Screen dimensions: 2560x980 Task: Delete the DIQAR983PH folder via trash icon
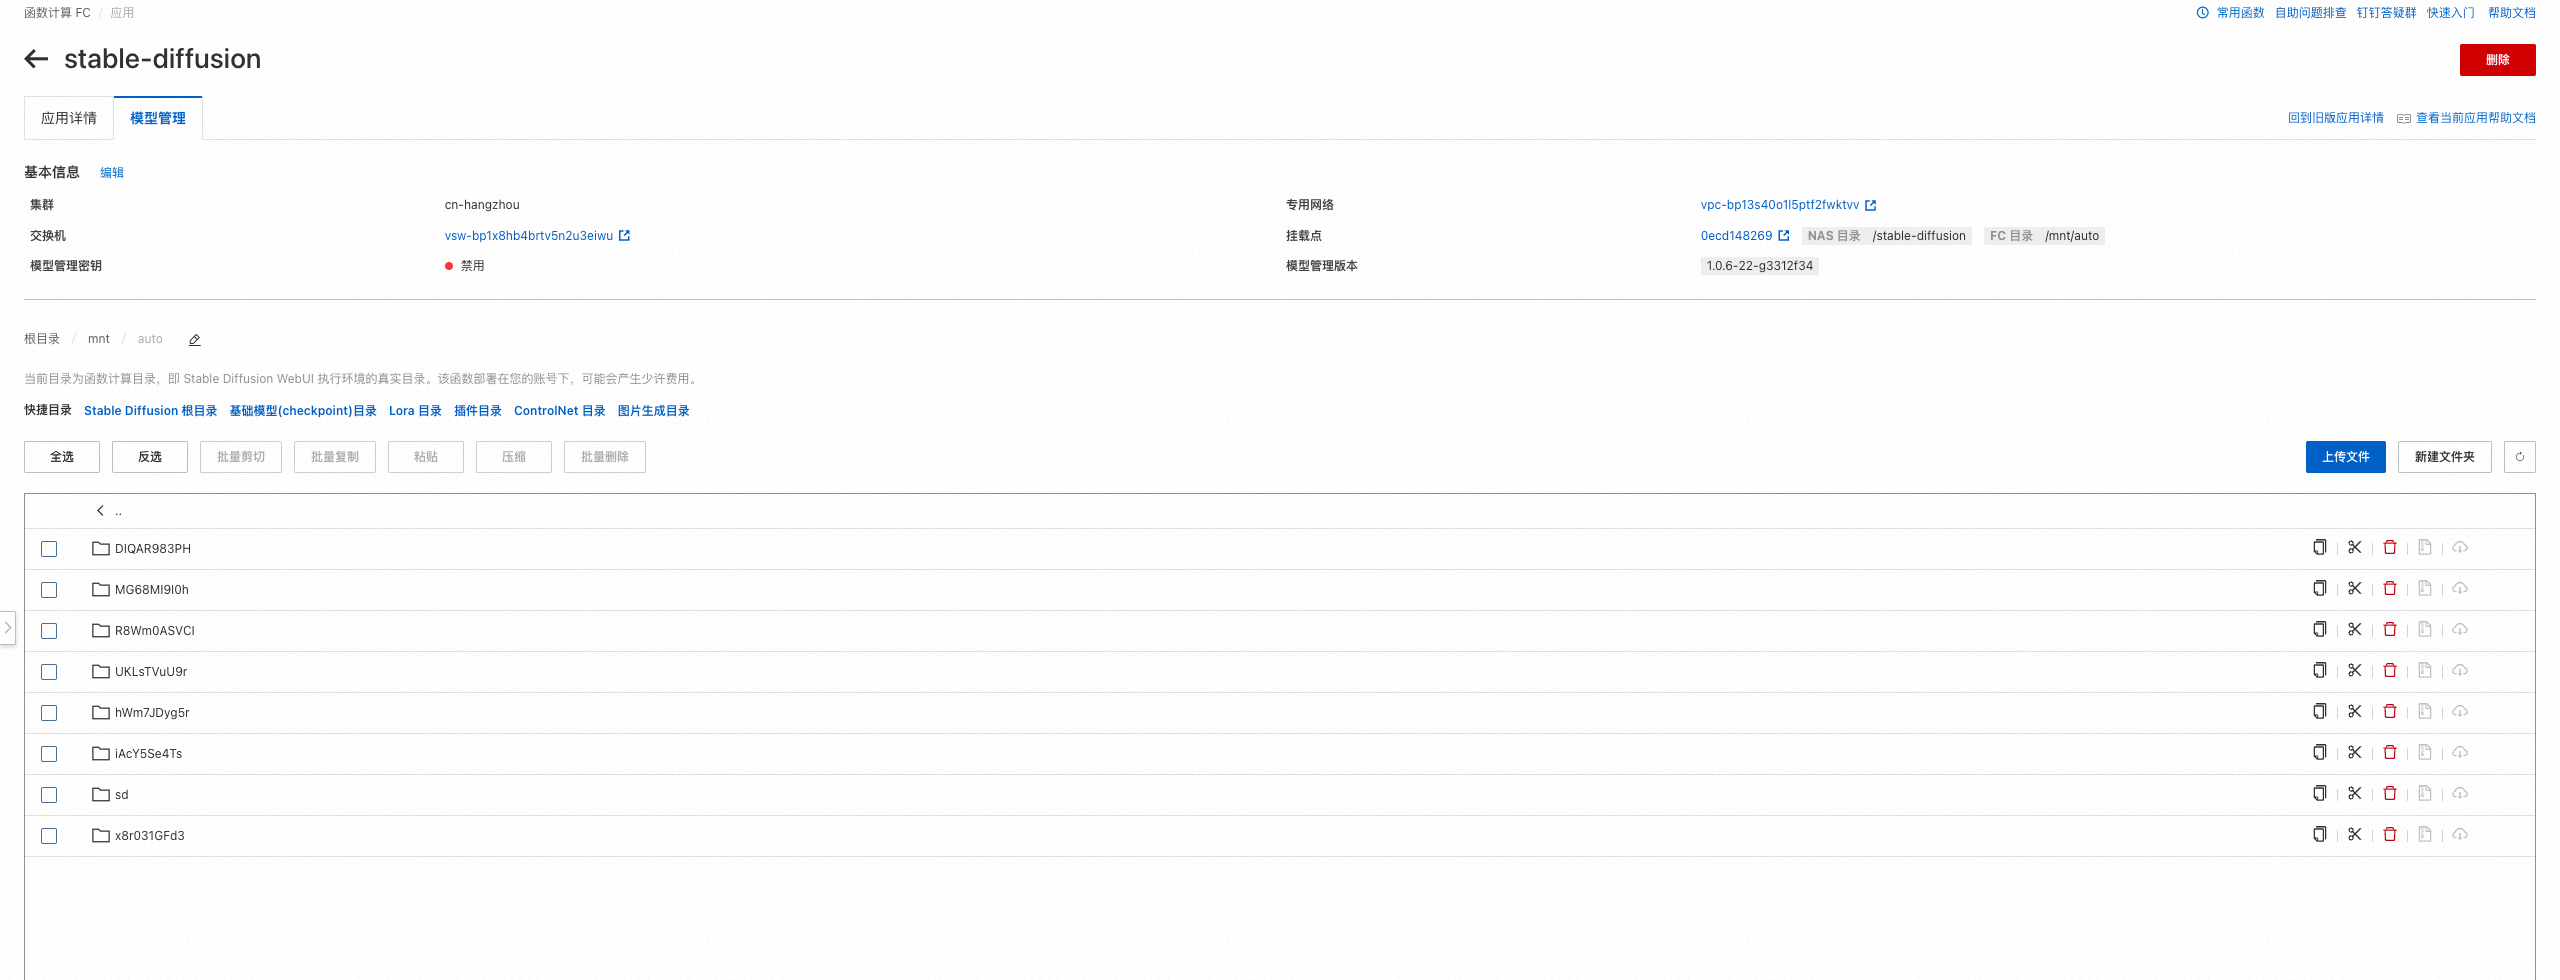coord(2390,547)
